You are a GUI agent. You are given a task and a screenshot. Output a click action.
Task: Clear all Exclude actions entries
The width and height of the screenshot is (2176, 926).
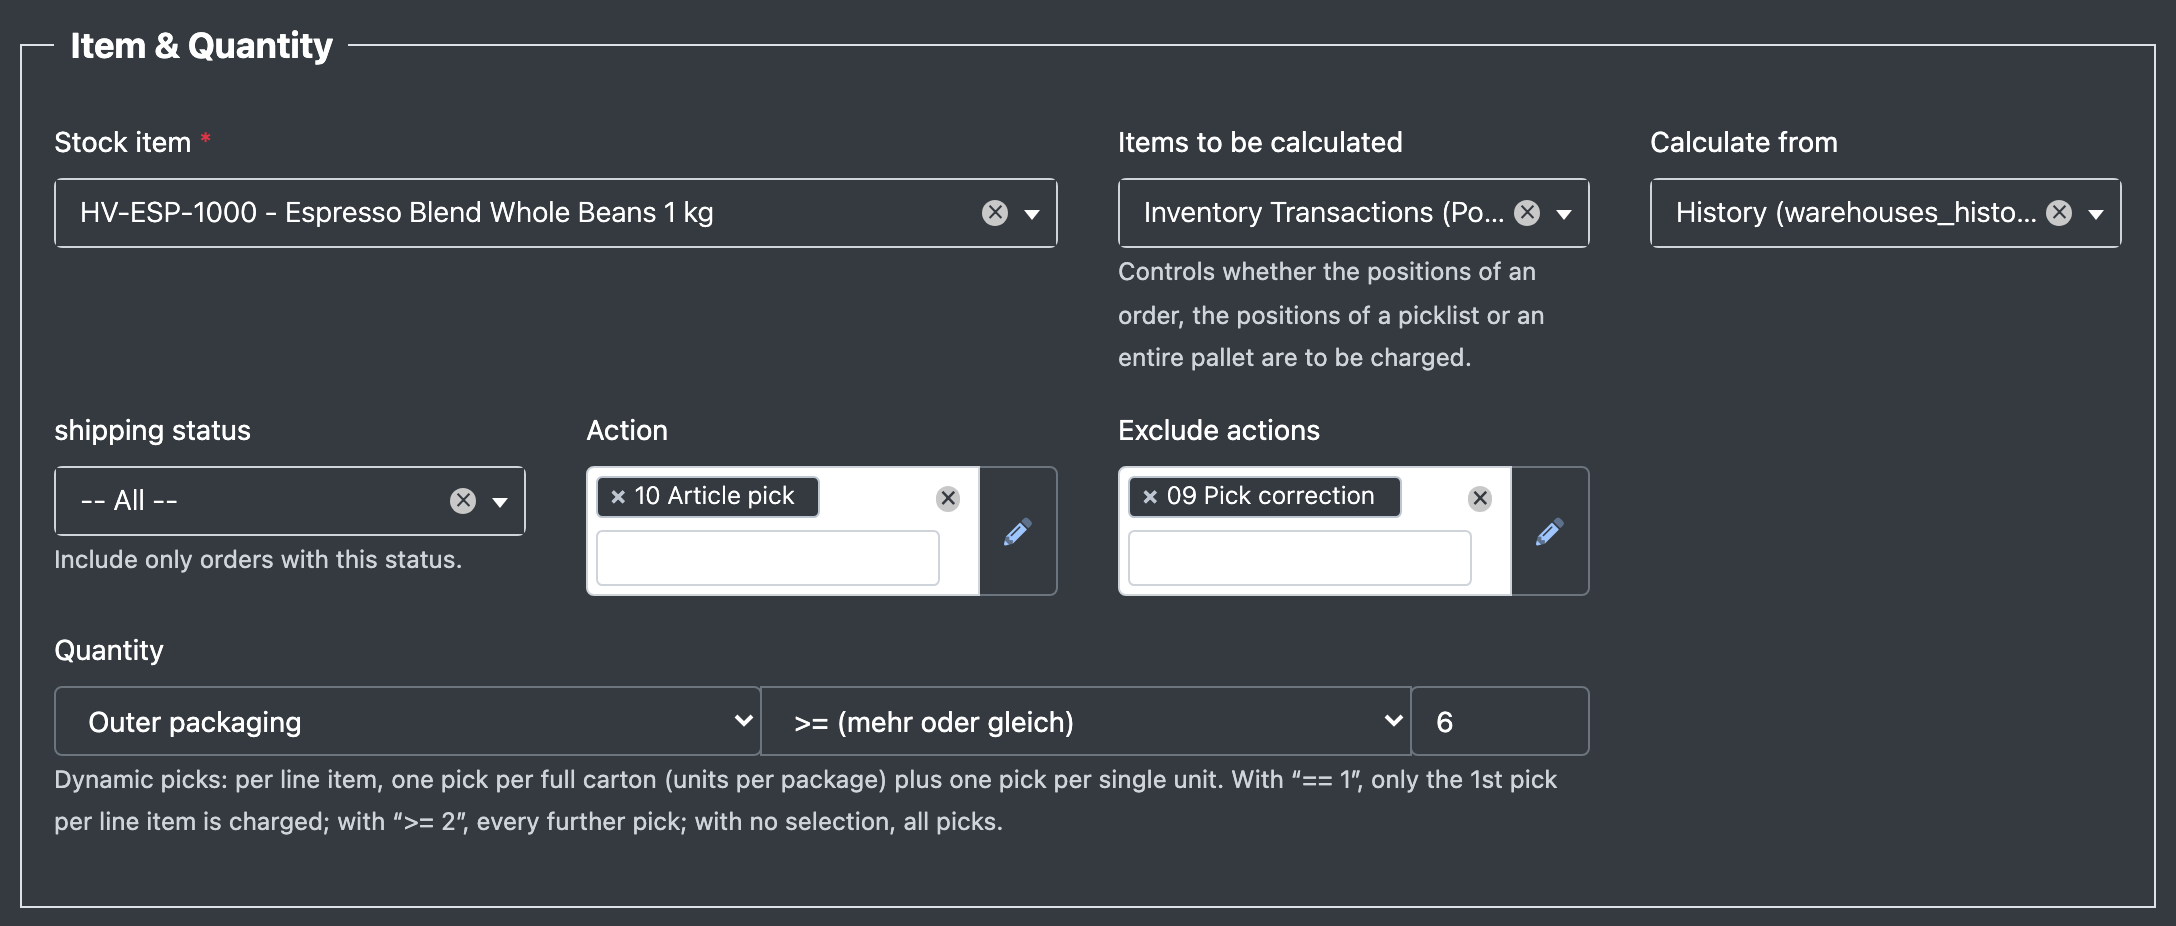pos(1480,499)
